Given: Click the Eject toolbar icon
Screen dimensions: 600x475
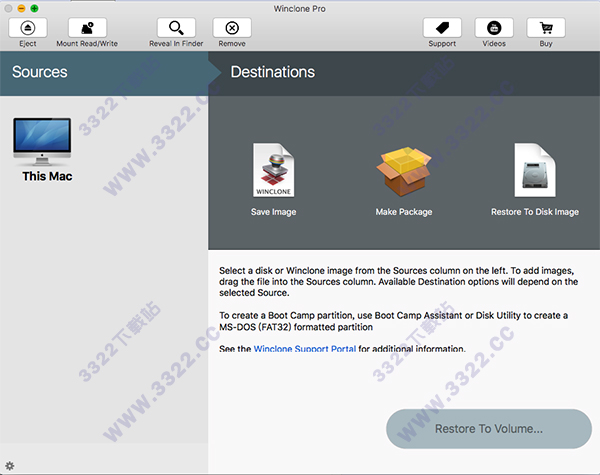Looking at the screenshot, I should pos(28,28).
